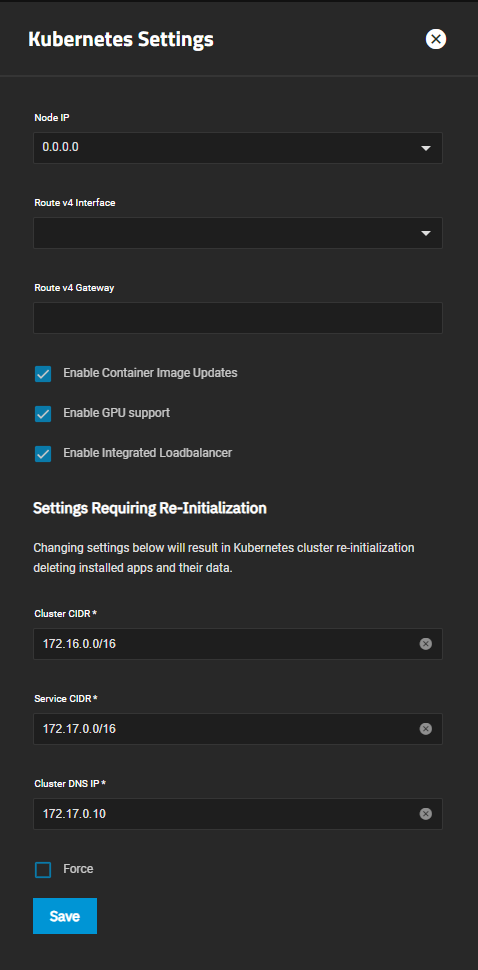Click the Route v4 Gateway label text

(x=74, y=288)
